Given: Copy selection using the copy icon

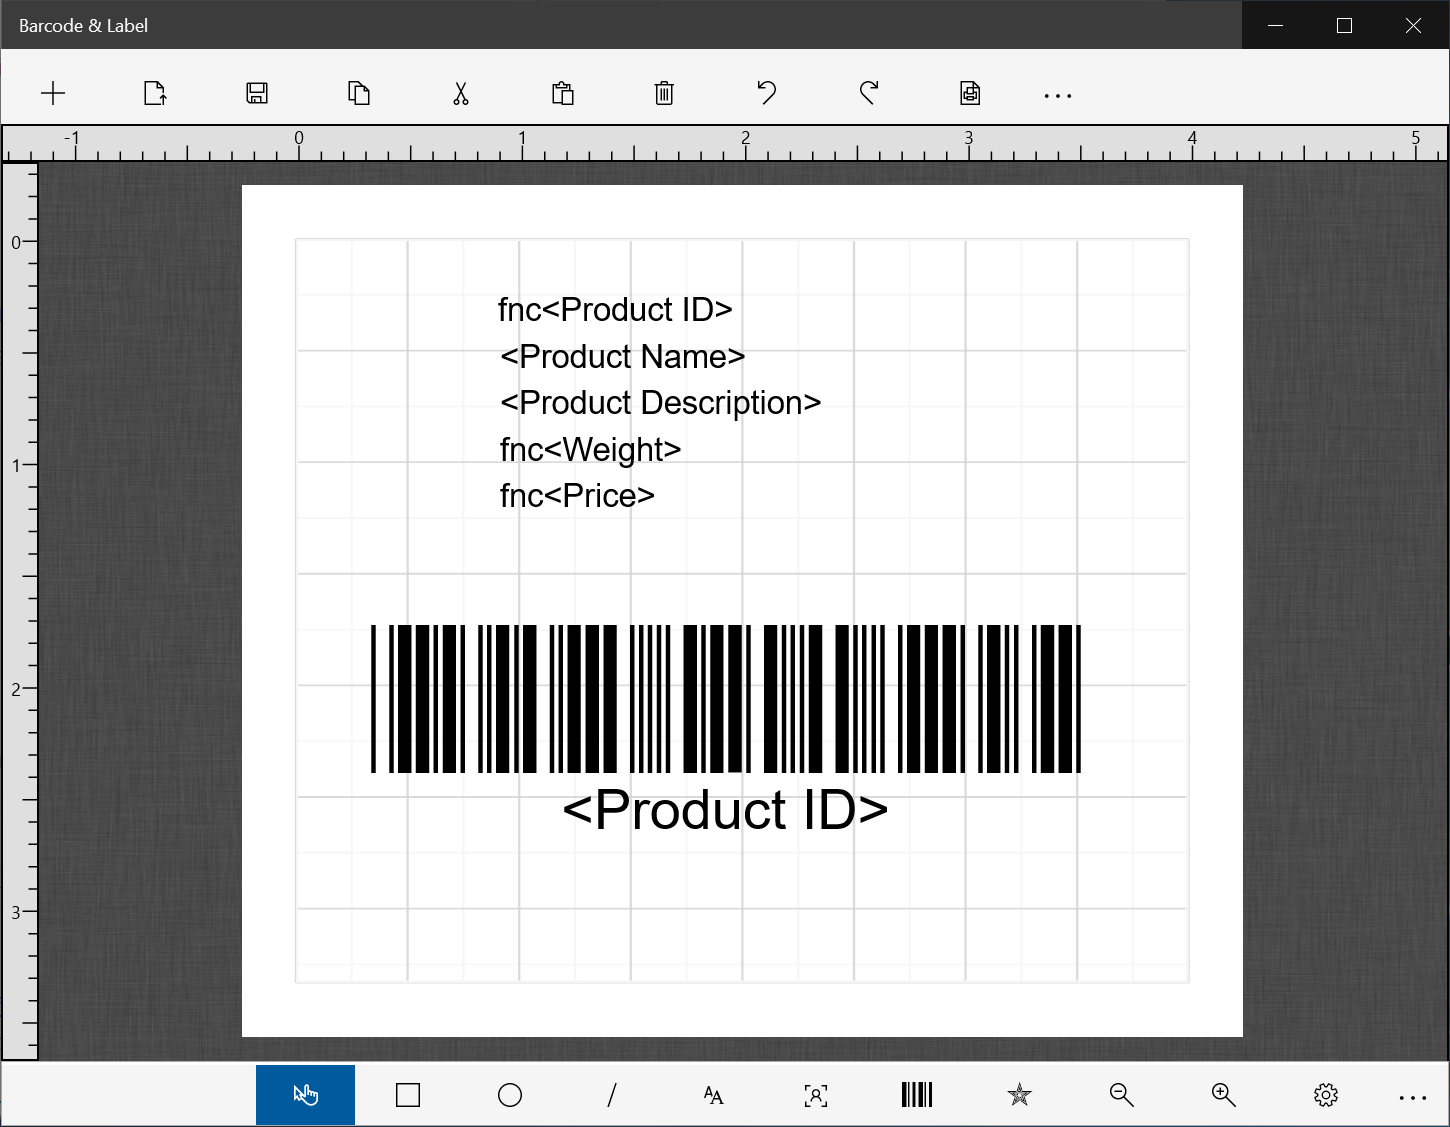Looking at the screenshot, I should (359, 94).
